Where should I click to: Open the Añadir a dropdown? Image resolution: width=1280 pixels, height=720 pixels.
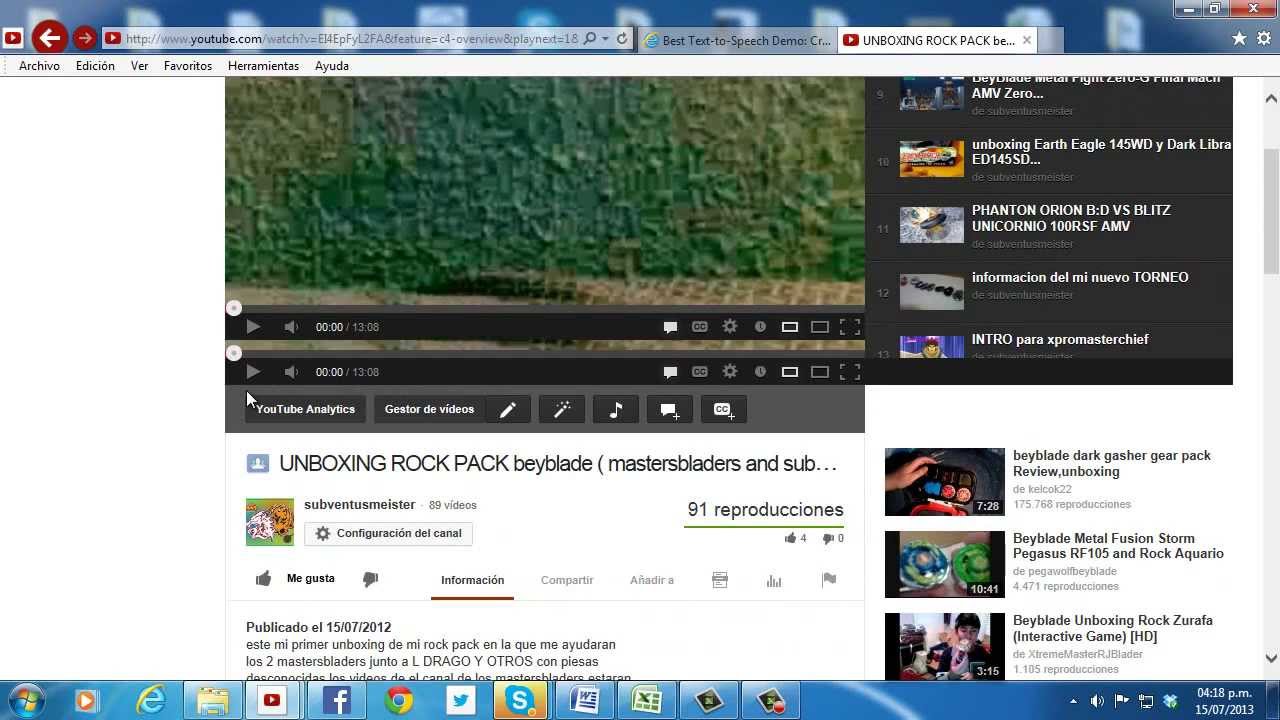click(652, 580)
